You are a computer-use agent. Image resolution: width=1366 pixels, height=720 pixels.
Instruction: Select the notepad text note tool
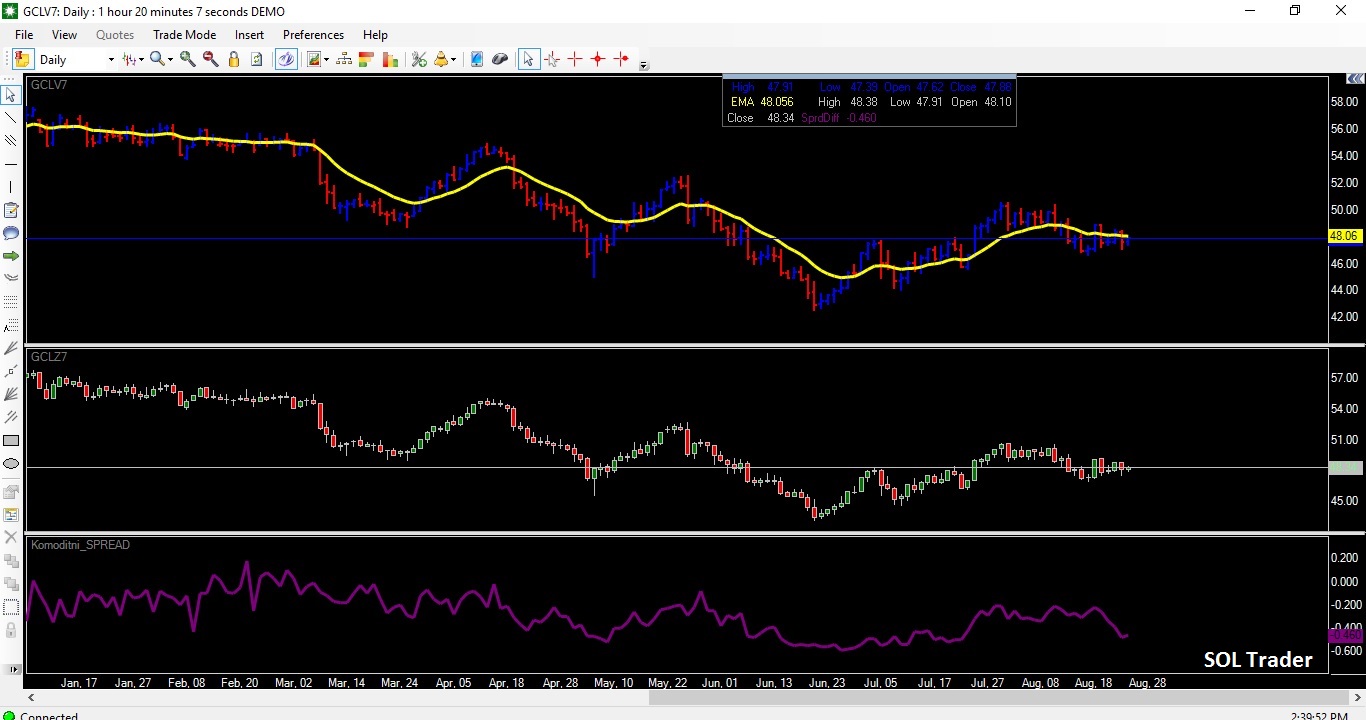click(11, 210)
